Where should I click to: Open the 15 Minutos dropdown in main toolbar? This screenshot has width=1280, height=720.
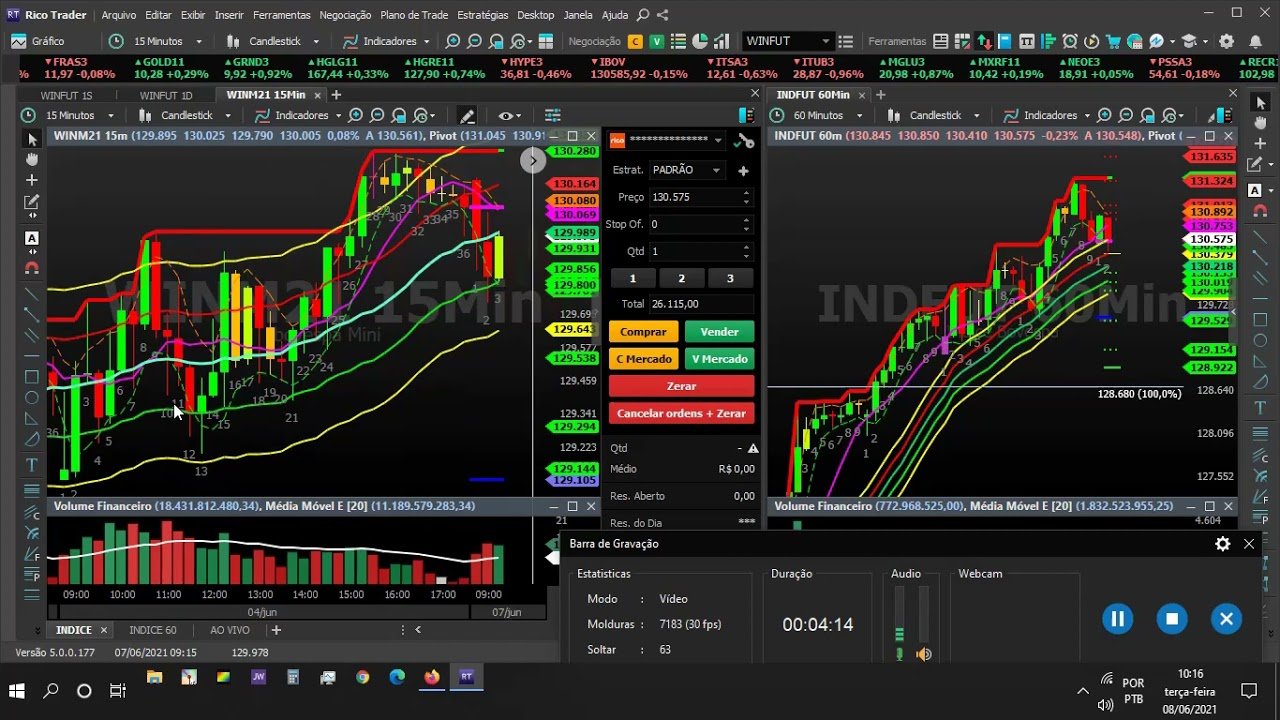tap(156, 41)
